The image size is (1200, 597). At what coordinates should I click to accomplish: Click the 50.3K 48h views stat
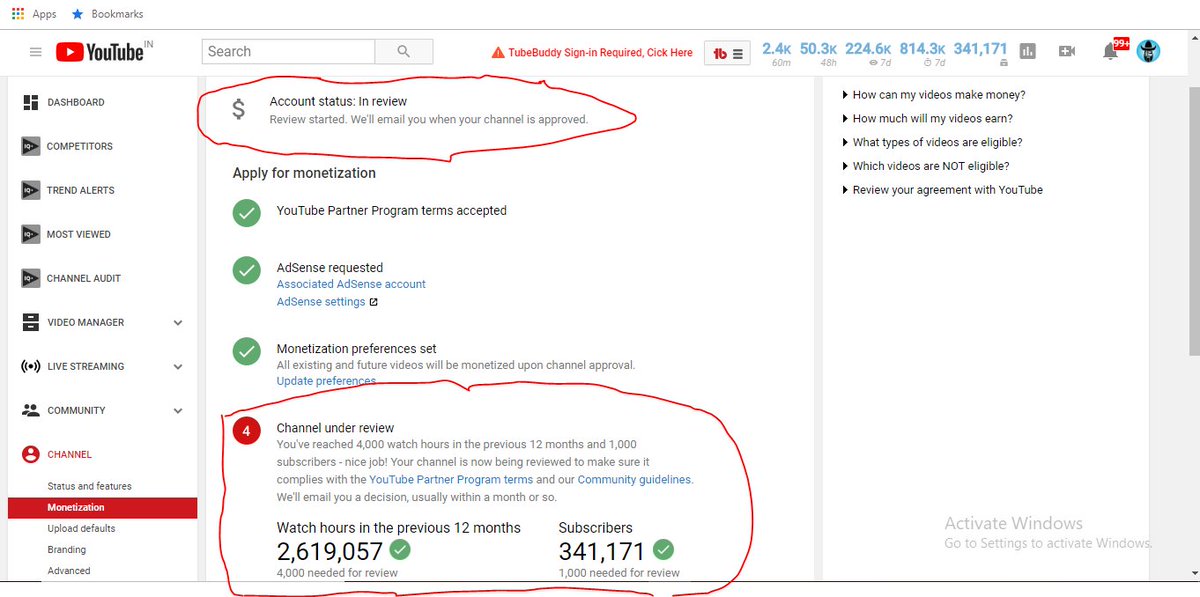pos(818,53)
